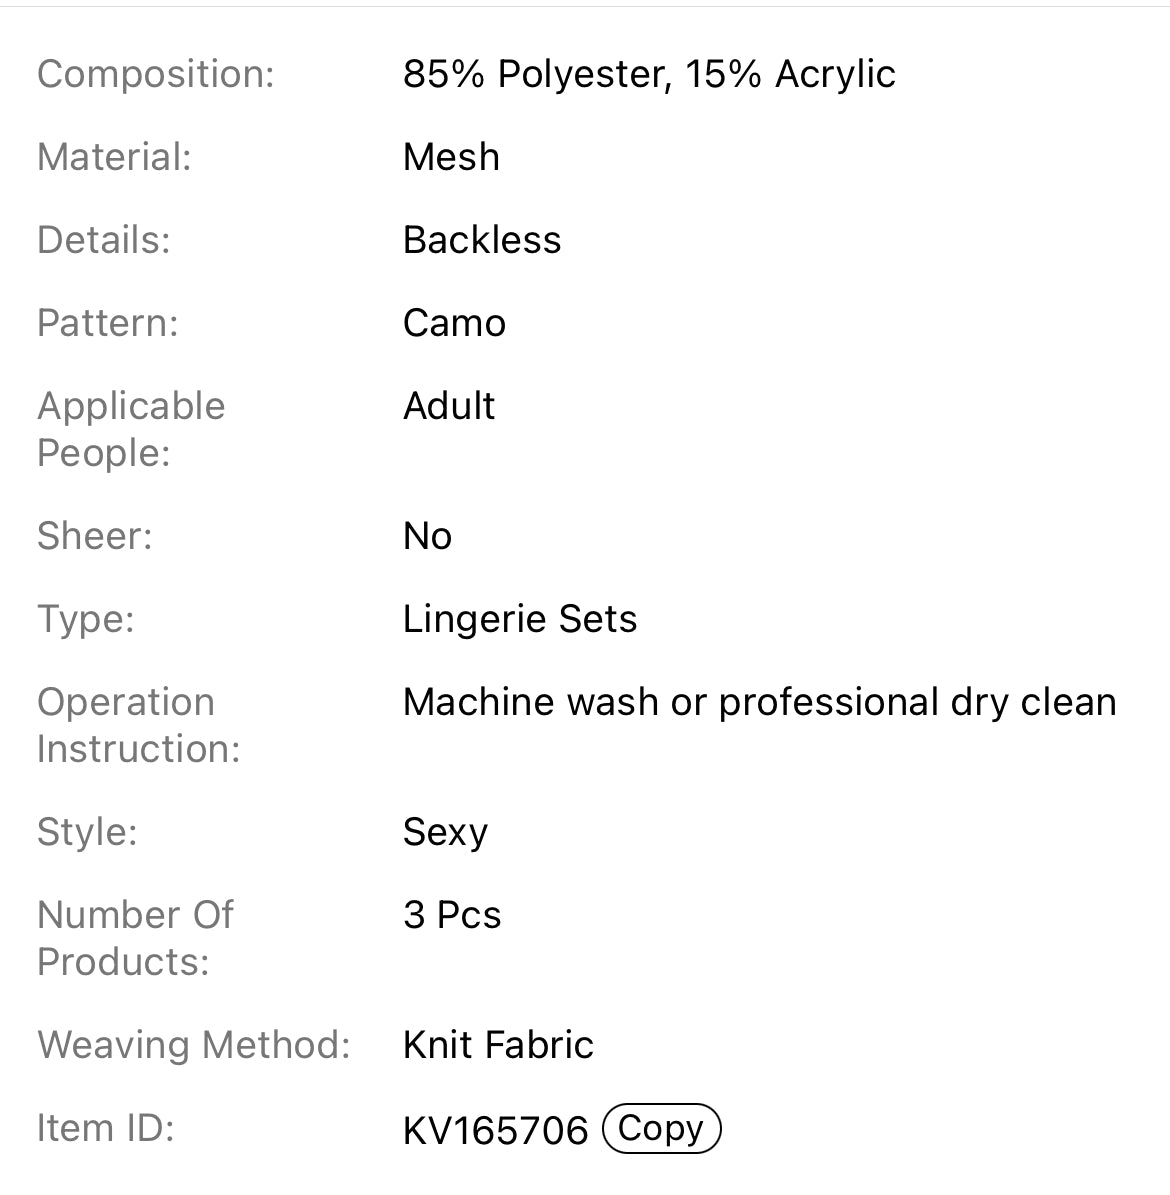Select the 'Adult' applicable people value
Image resolution: width=1170 pixels, height=1195 pixels.
[x=449, y=406]
